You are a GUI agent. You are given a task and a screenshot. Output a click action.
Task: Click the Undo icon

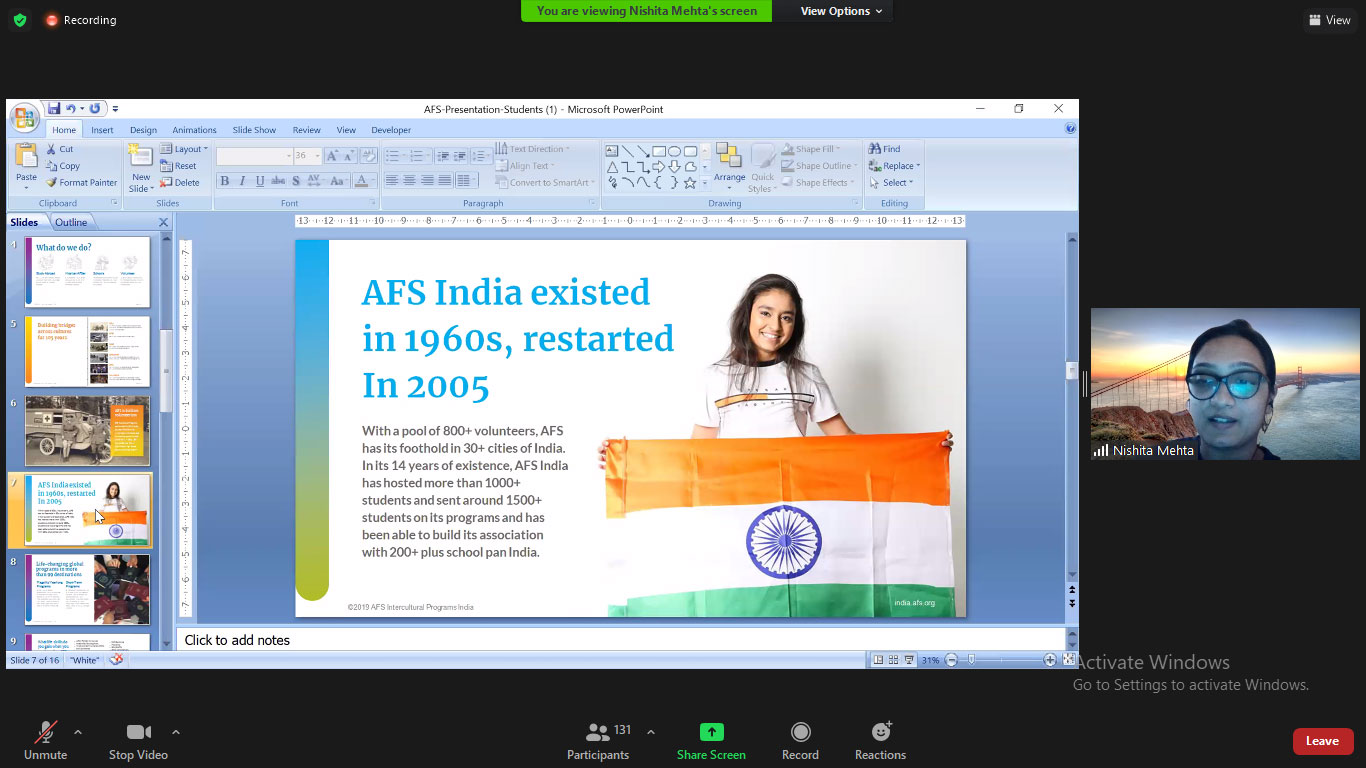click(71, 109)
